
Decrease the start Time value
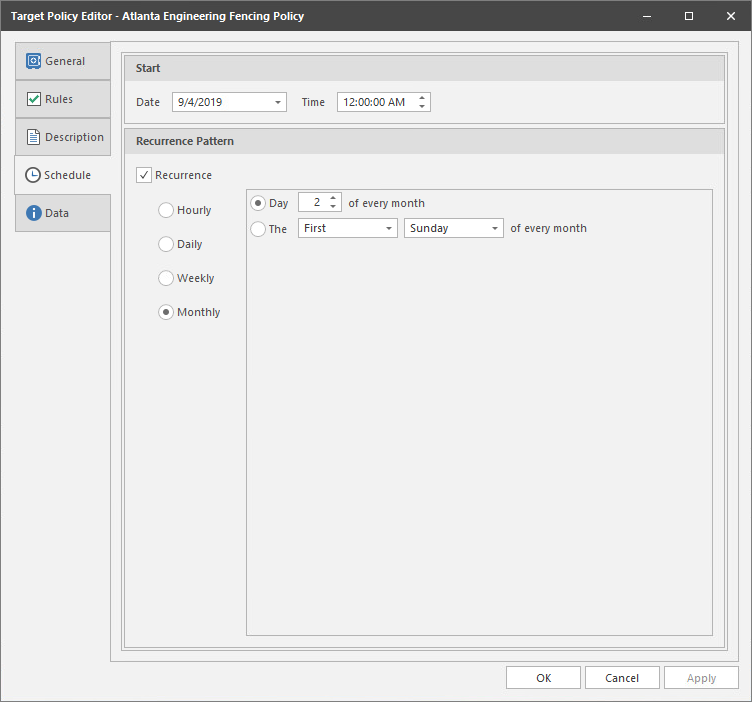[x=422, y=106]
